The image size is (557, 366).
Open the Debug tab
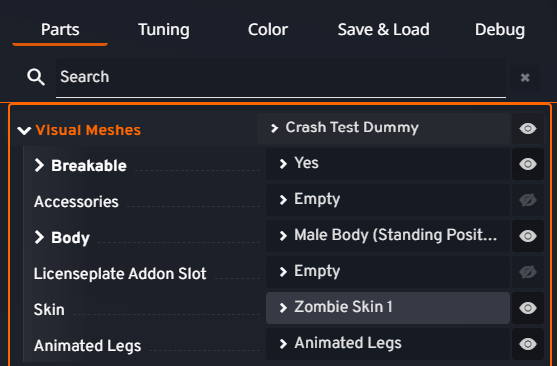(x=500, y=30)
